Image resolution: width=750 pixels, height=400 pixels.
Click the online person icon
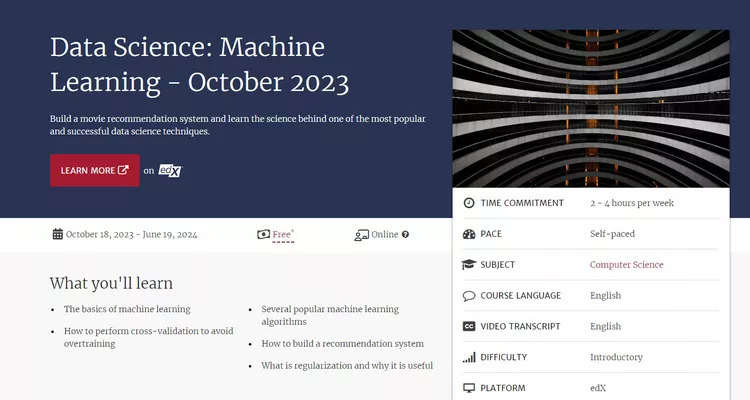pyautogui.click(x=361, y=235)
